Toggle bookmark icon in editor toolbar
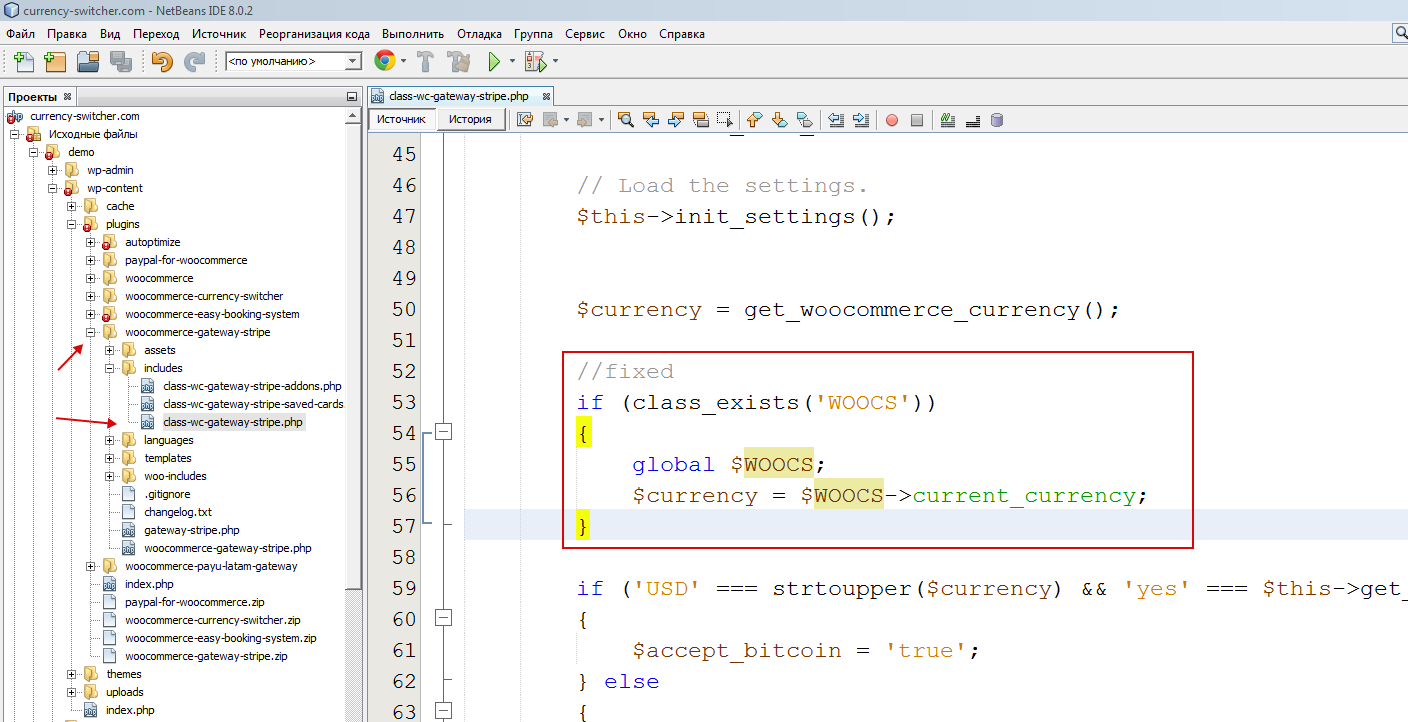 coord(804,120)
